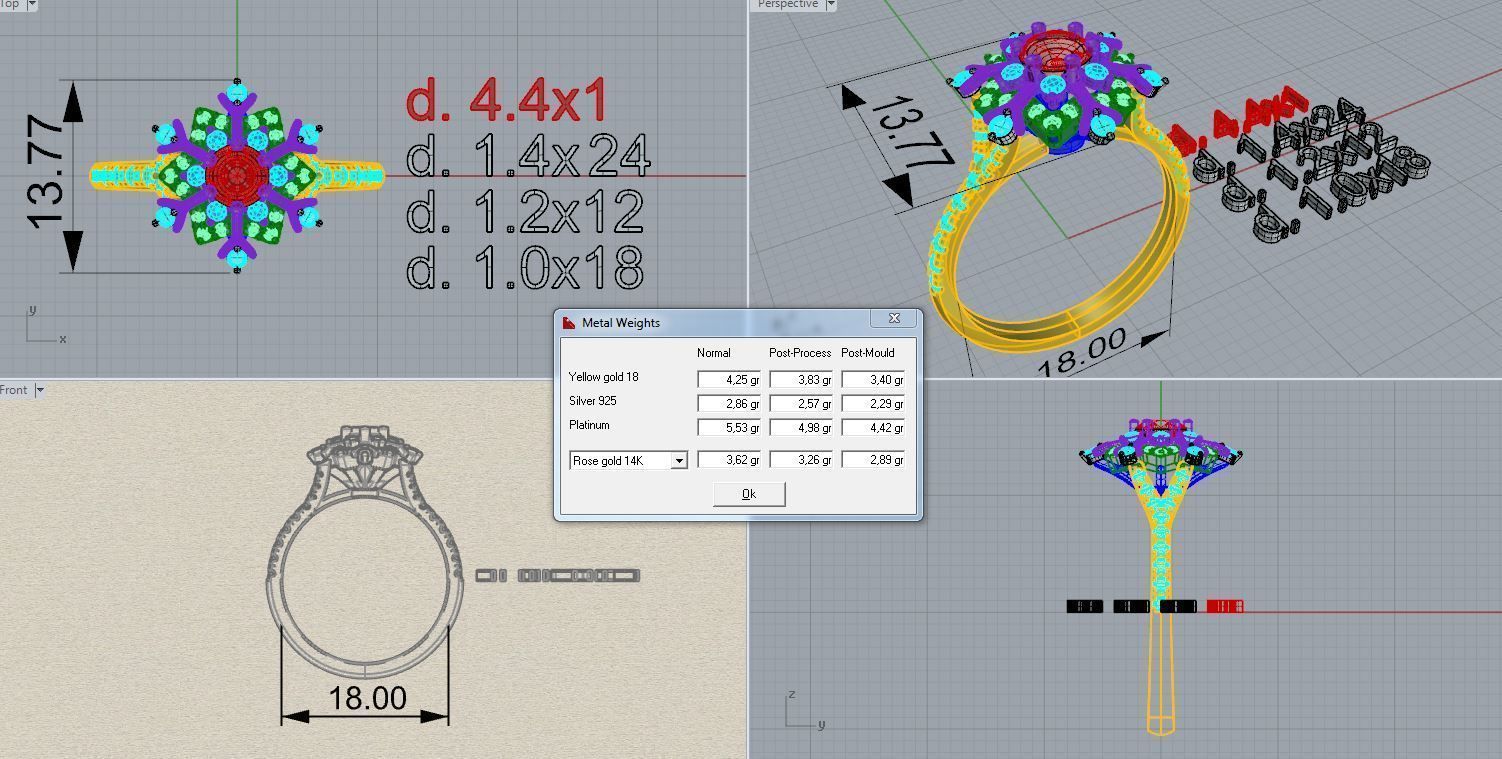Click the Platinum row label
This screenshot has height=759, width=1502.
(x=589, y=425)
